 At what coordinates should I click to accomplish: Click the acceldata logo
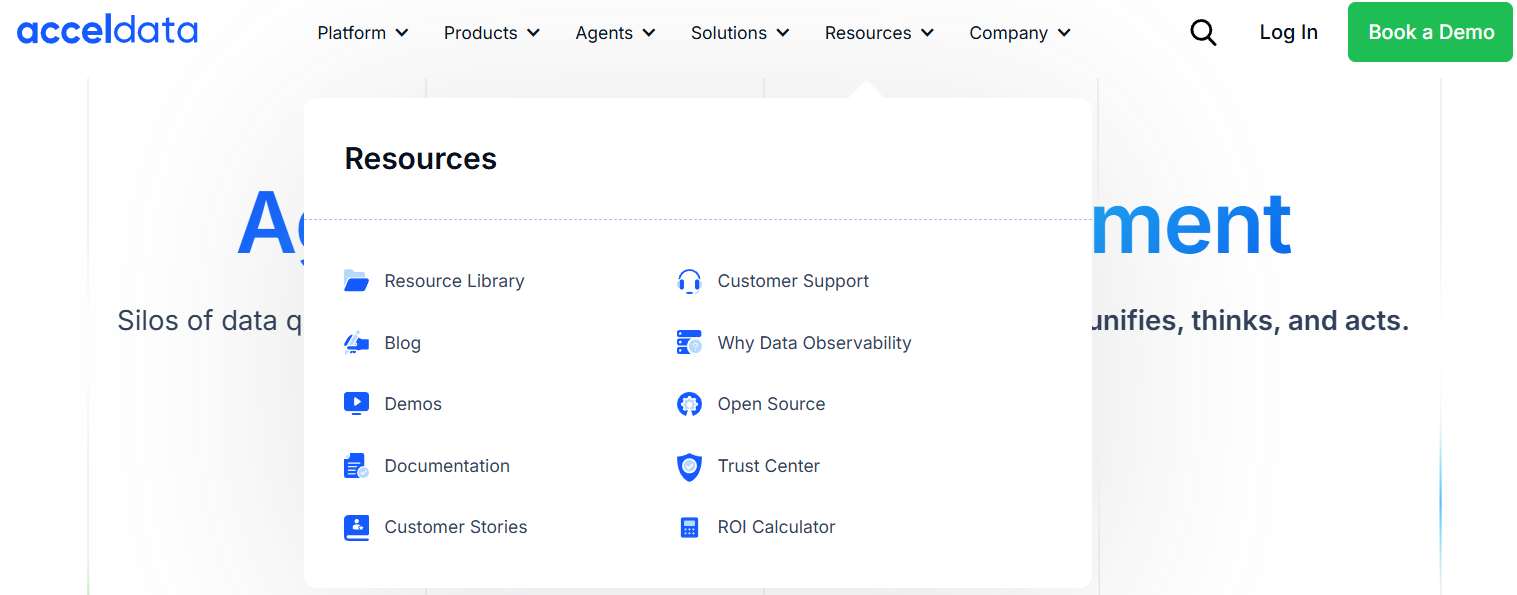pyautogui.click(x=107, y=29)
